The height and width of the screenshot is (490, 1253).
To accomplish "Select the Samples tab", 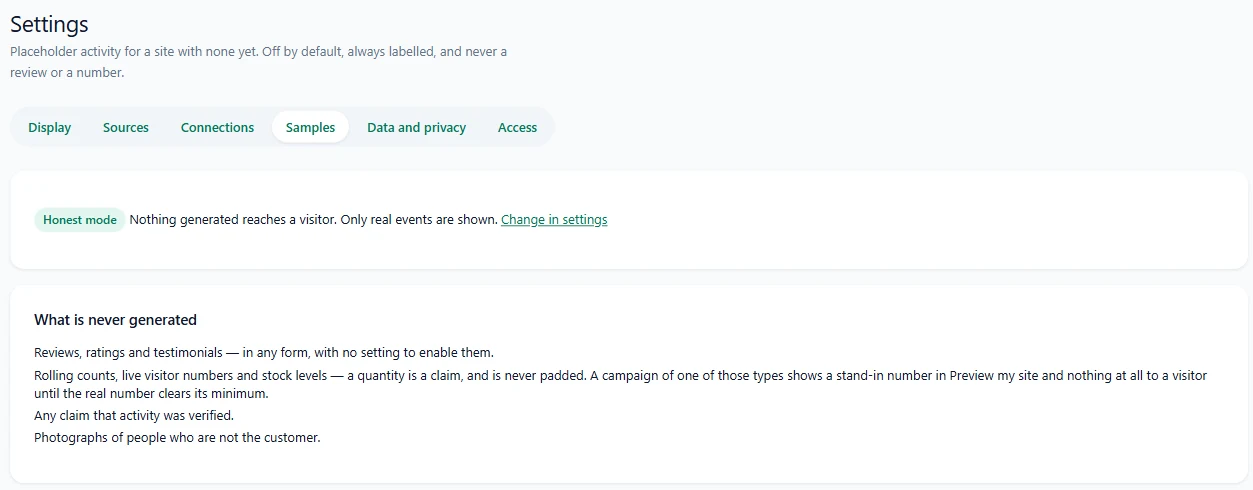I will [310, 127].
